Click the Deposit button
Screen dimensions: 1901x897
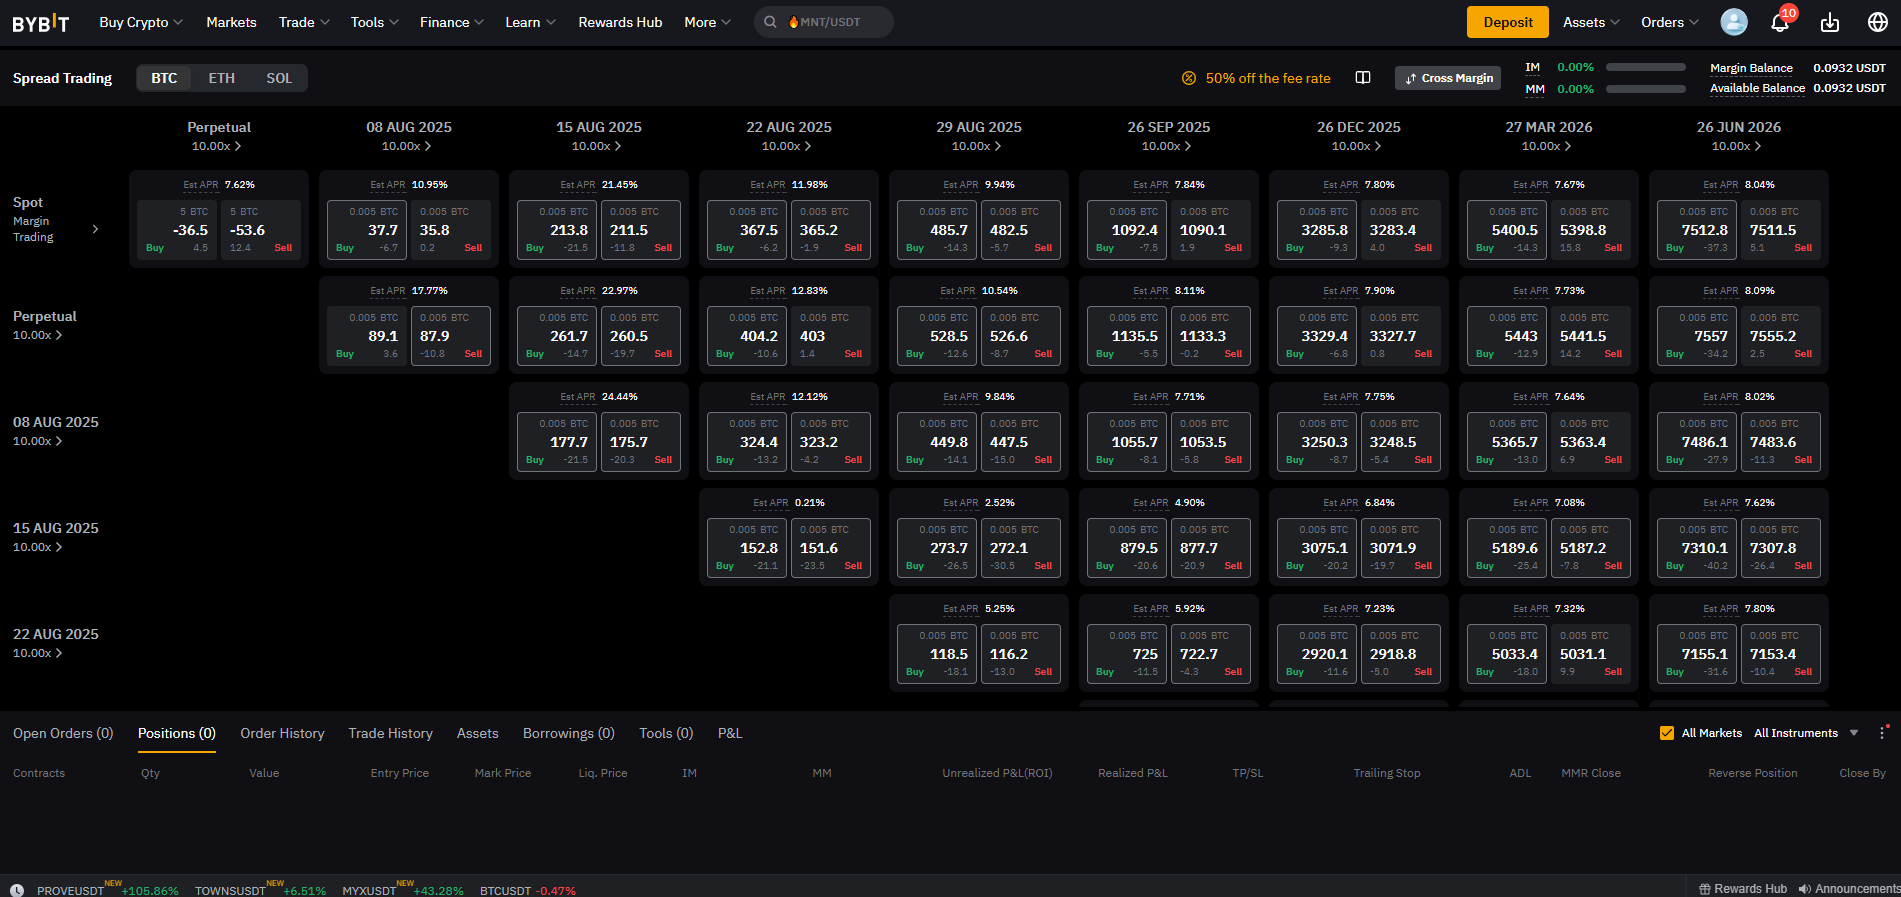pyautogui.click(x=1507, y=22)
